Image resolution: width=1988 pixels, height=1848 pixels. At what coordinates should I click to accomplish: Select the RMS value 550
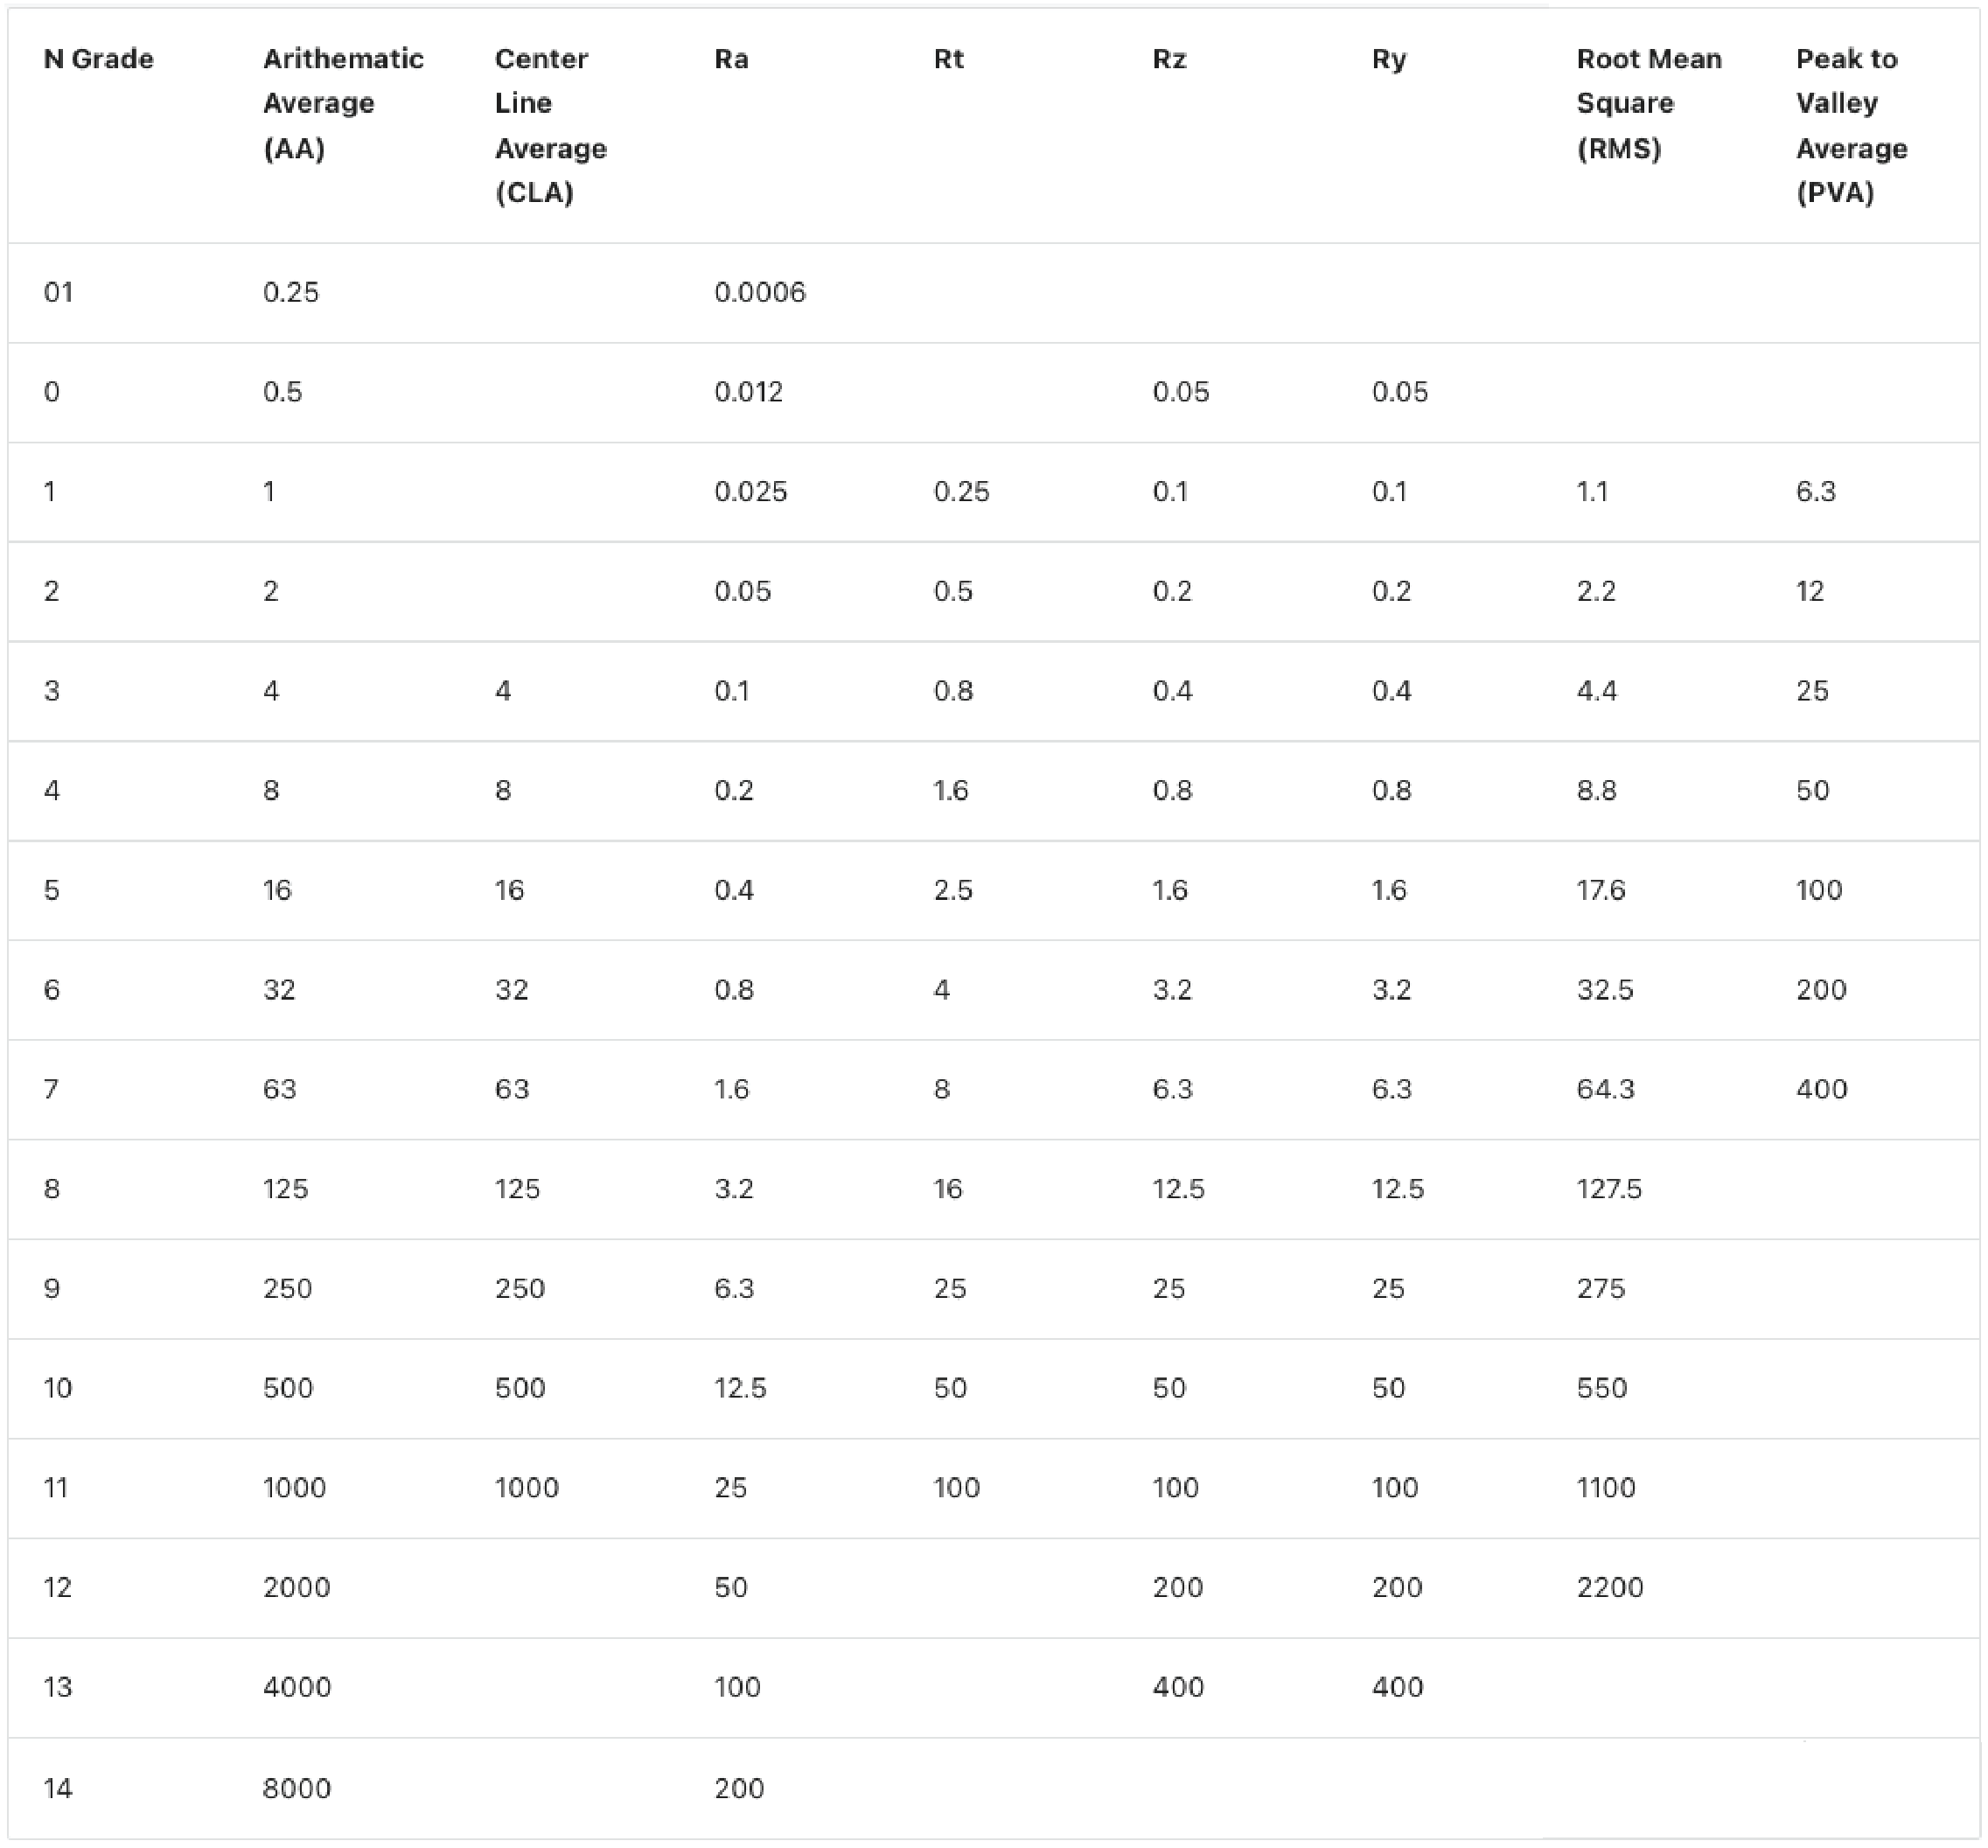[x=1601, y=1387]
